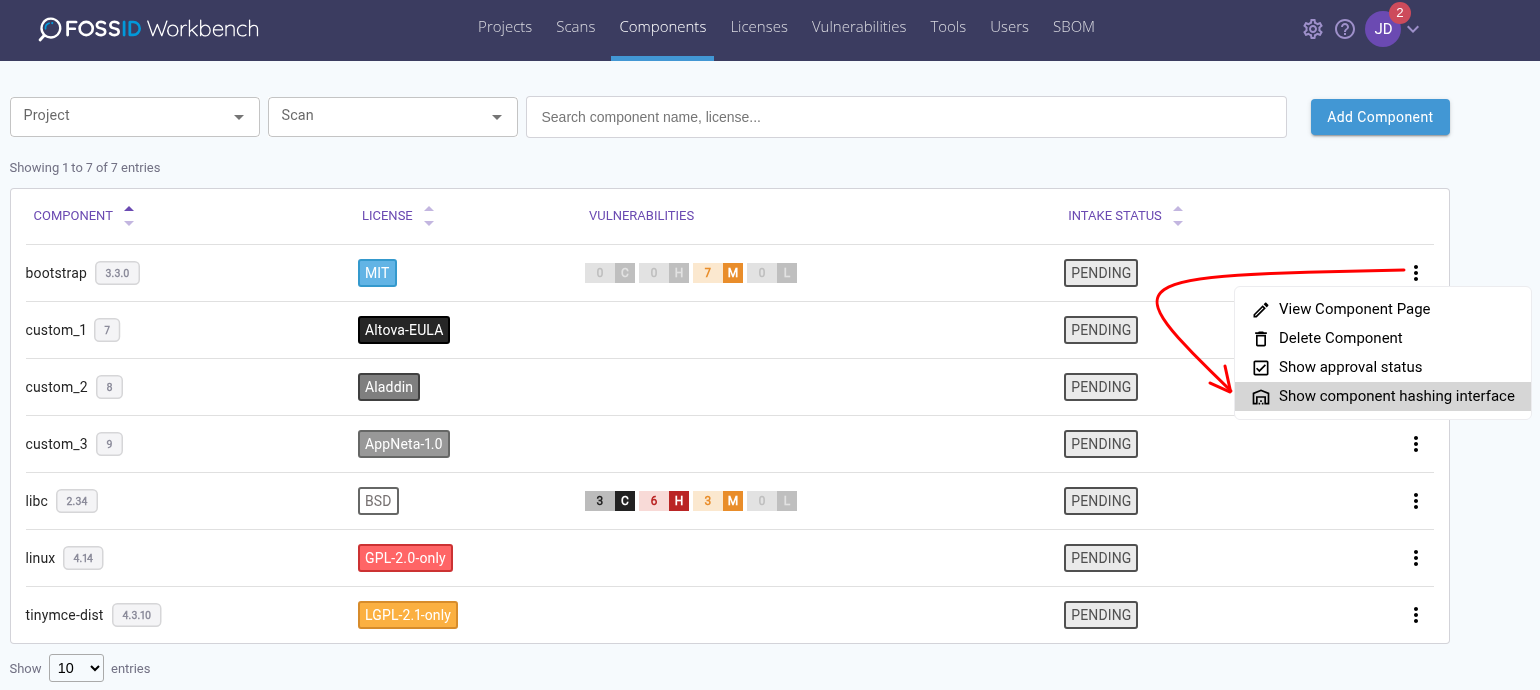This screenshot has height=690, width=1540.
Task: Click the custom_3 component name
Action: coord(57,444)
